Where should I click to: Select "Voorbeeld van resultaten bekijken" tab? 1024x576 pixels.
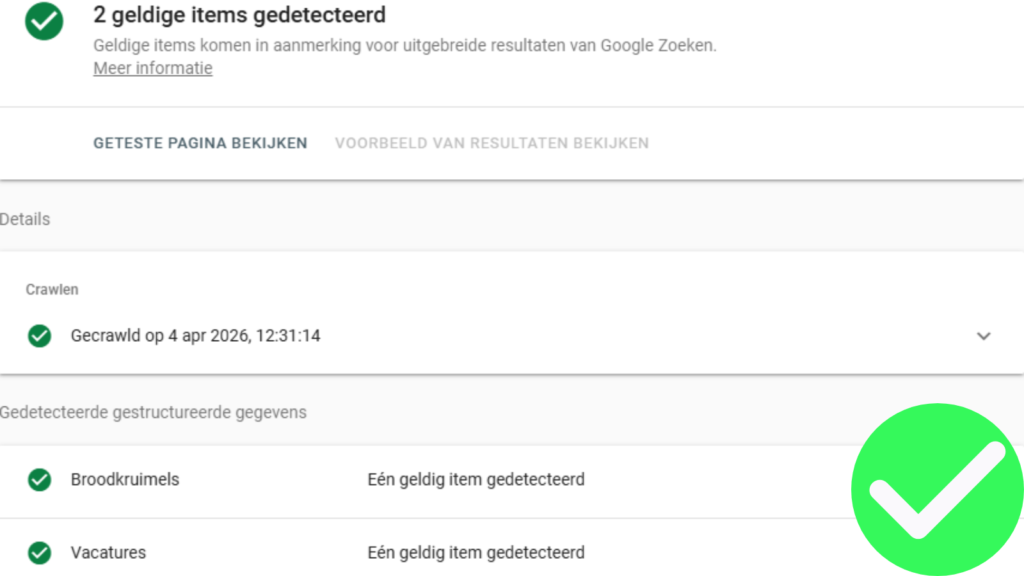point(491,143)
